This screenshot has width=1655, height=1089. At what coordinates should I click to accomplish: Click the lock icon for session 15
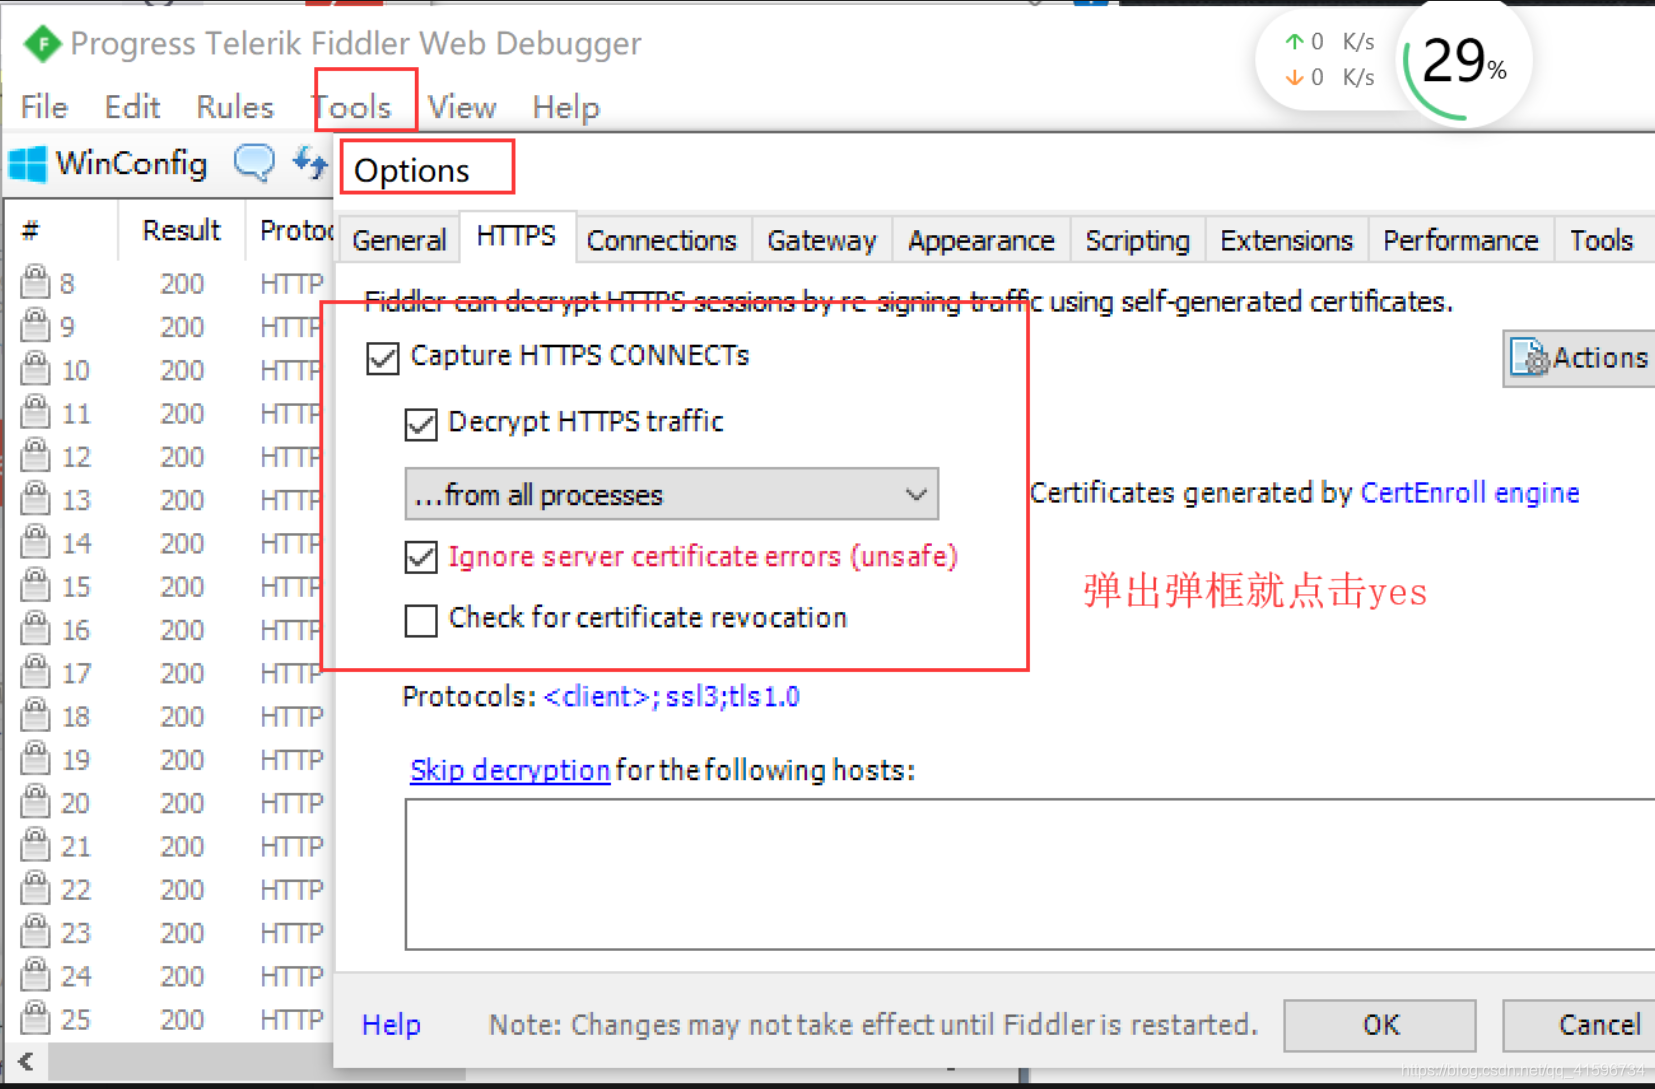coord(35,585)
